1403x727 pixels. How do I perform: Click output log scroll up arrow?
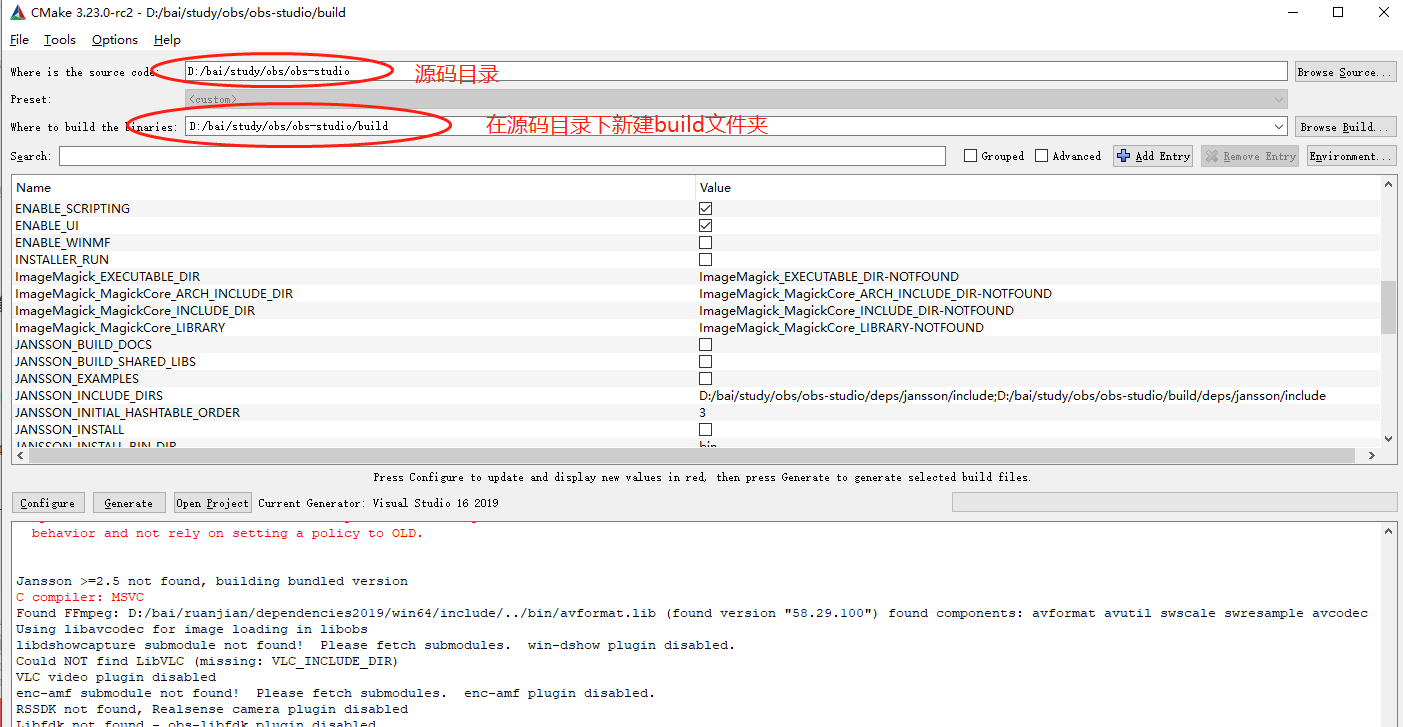1388,530
